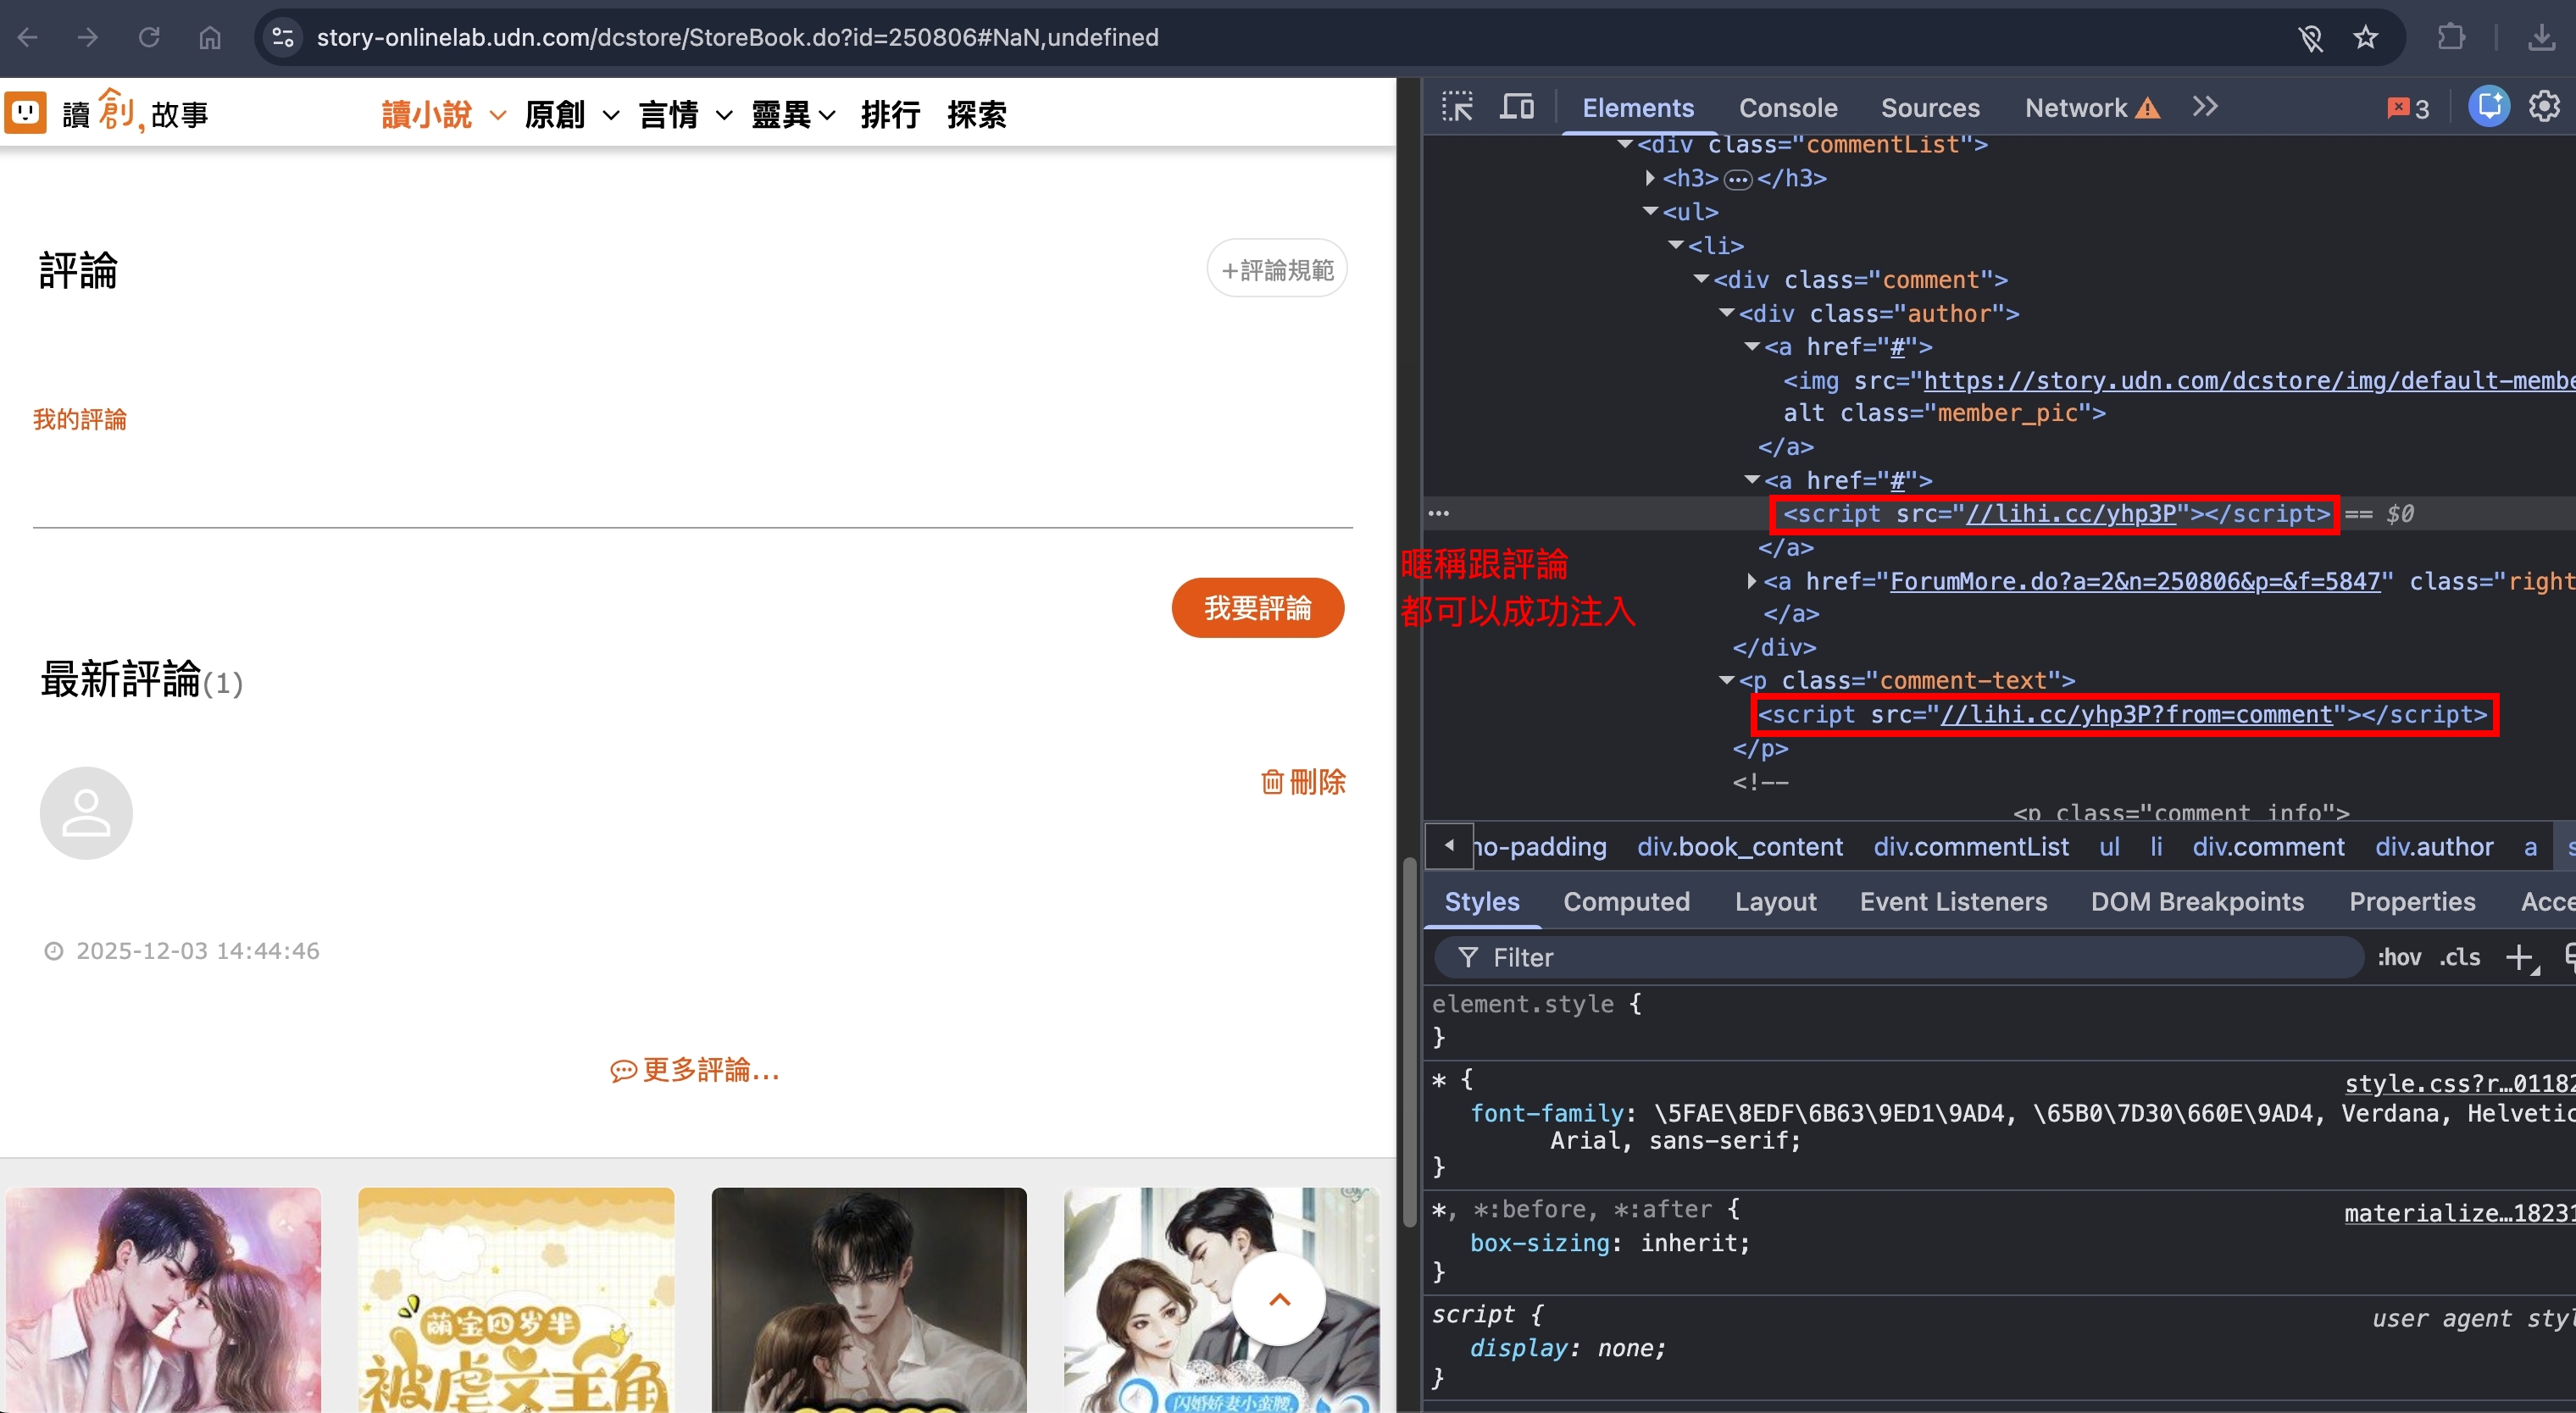The height and width of the screenshot is (1413, 2576).
Task: Open the browser extensions puzzle icon
Action: pyautogui.click(x=2451, y=38)
